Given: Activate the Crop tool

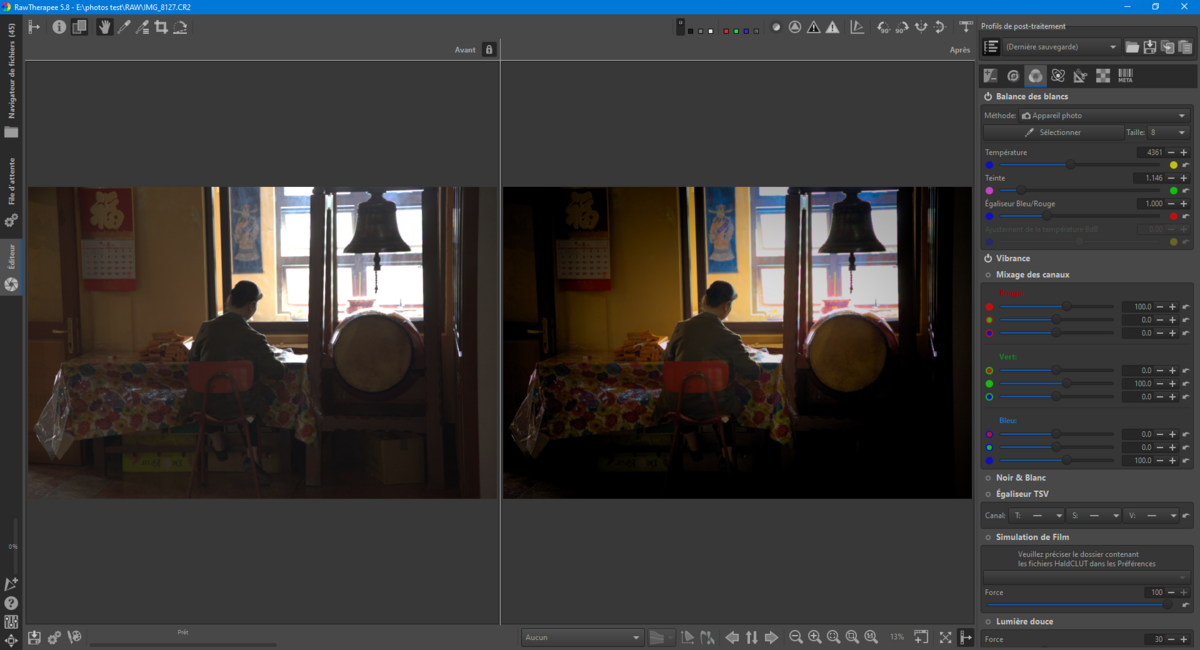Looking at the screenshot, I should tap(161, 27).
